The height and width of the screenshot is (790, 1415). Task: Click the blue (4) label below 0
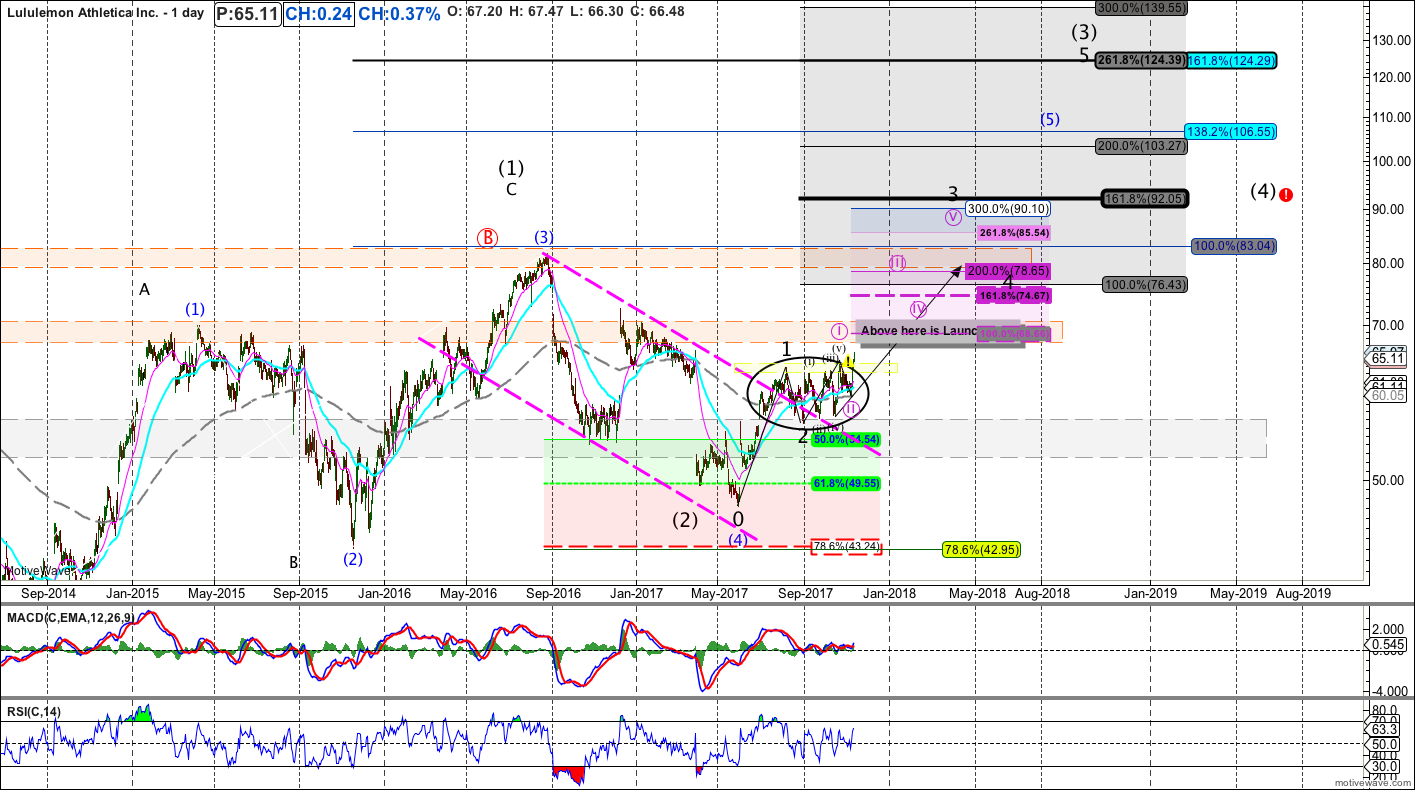tap(738, 539)
